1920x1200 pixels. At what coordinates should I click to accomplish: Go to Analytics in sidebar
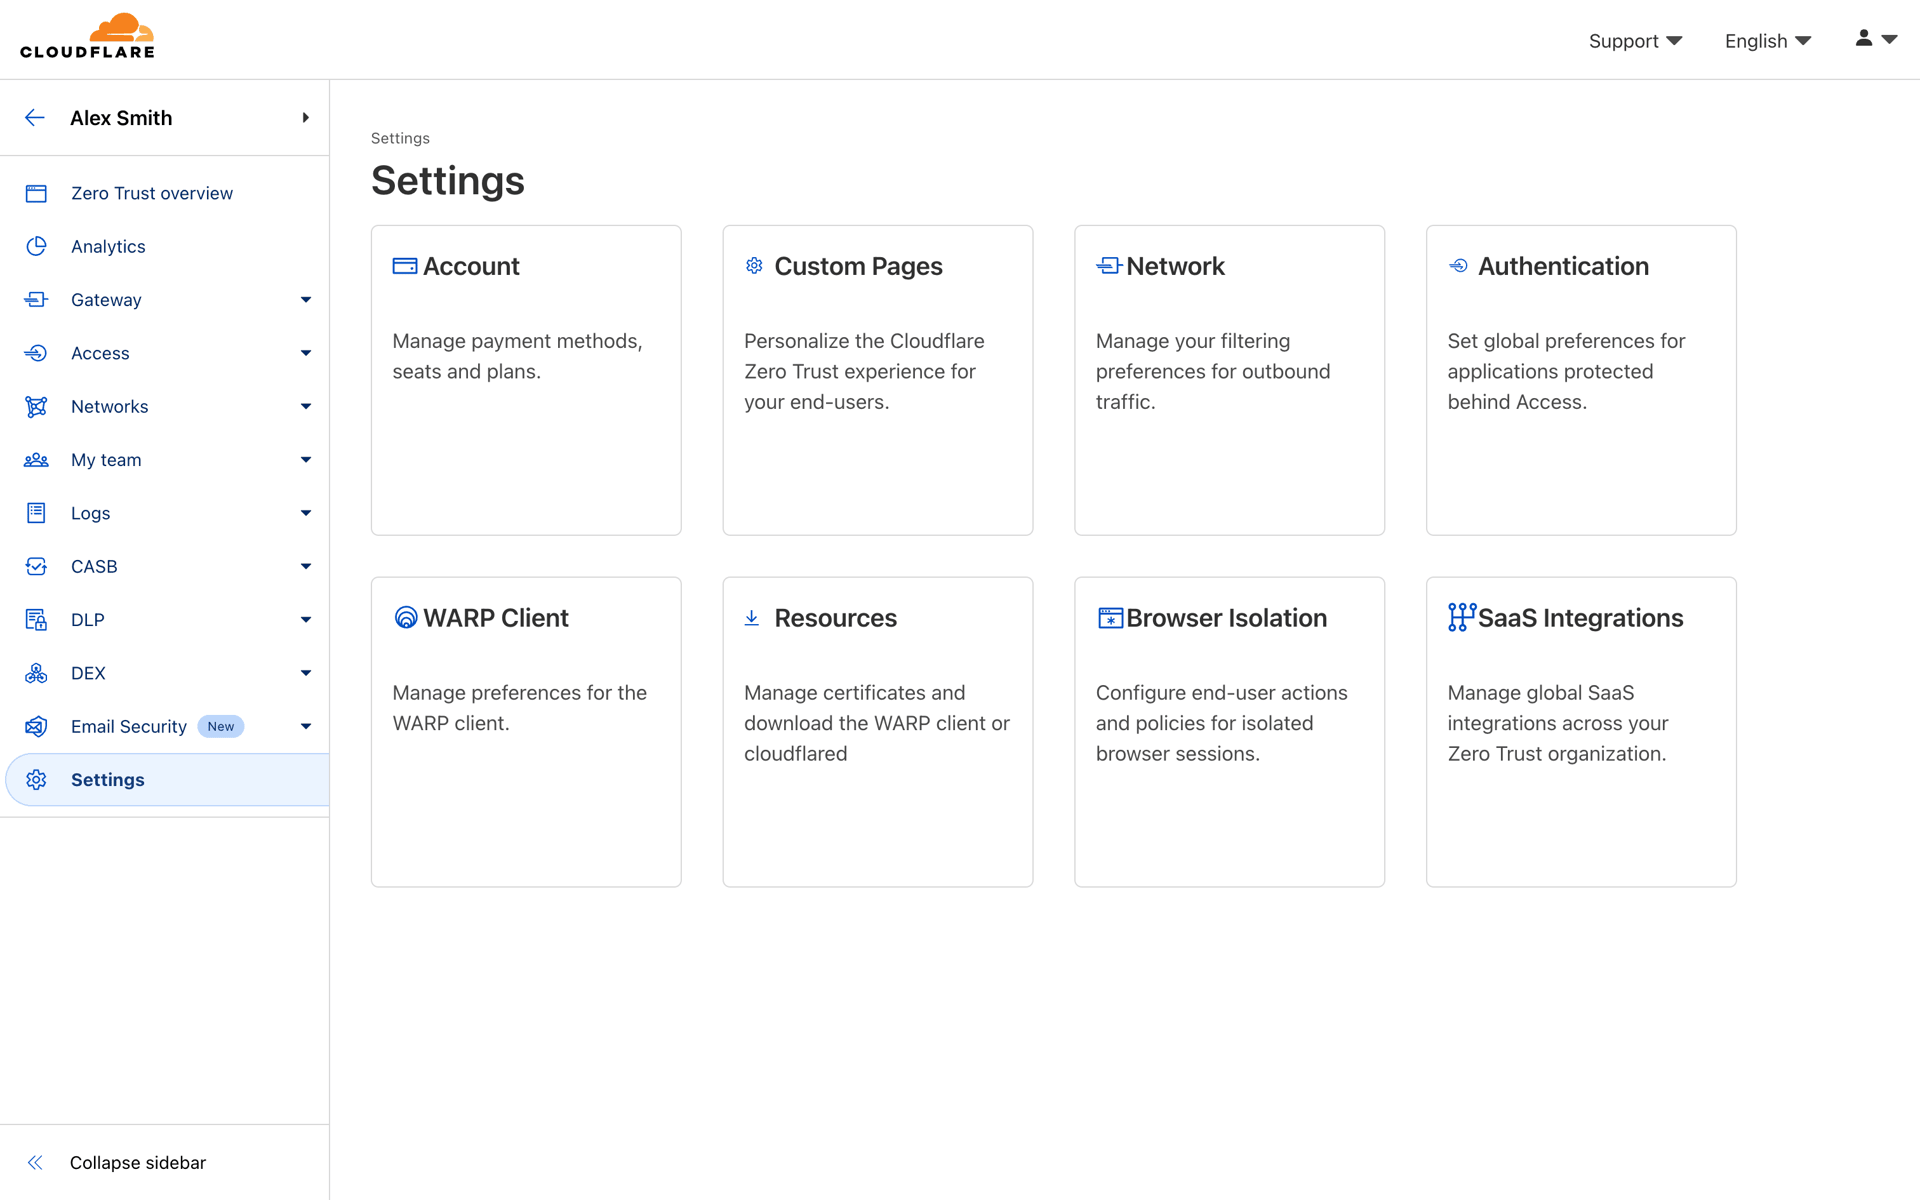pos(108,246)
